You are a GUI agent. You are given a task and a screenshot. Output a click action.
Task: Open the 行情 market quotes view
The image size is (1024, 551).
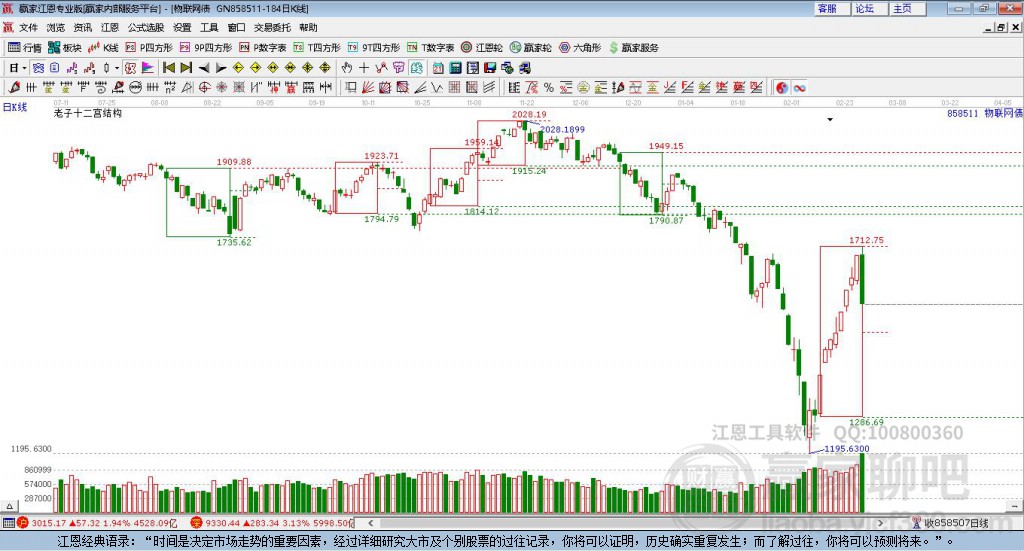pyautogui.click(x=24, y=48)
